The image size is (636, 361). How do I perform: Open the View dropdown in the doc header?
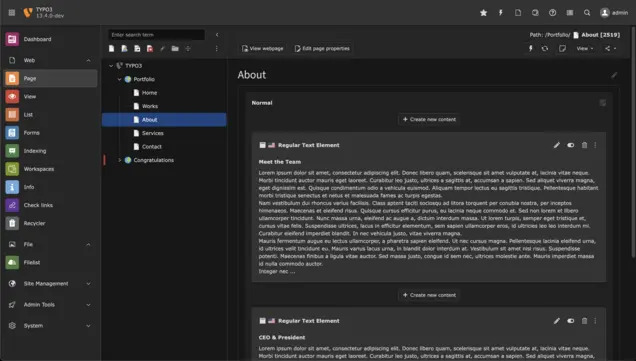pos(585,49)
